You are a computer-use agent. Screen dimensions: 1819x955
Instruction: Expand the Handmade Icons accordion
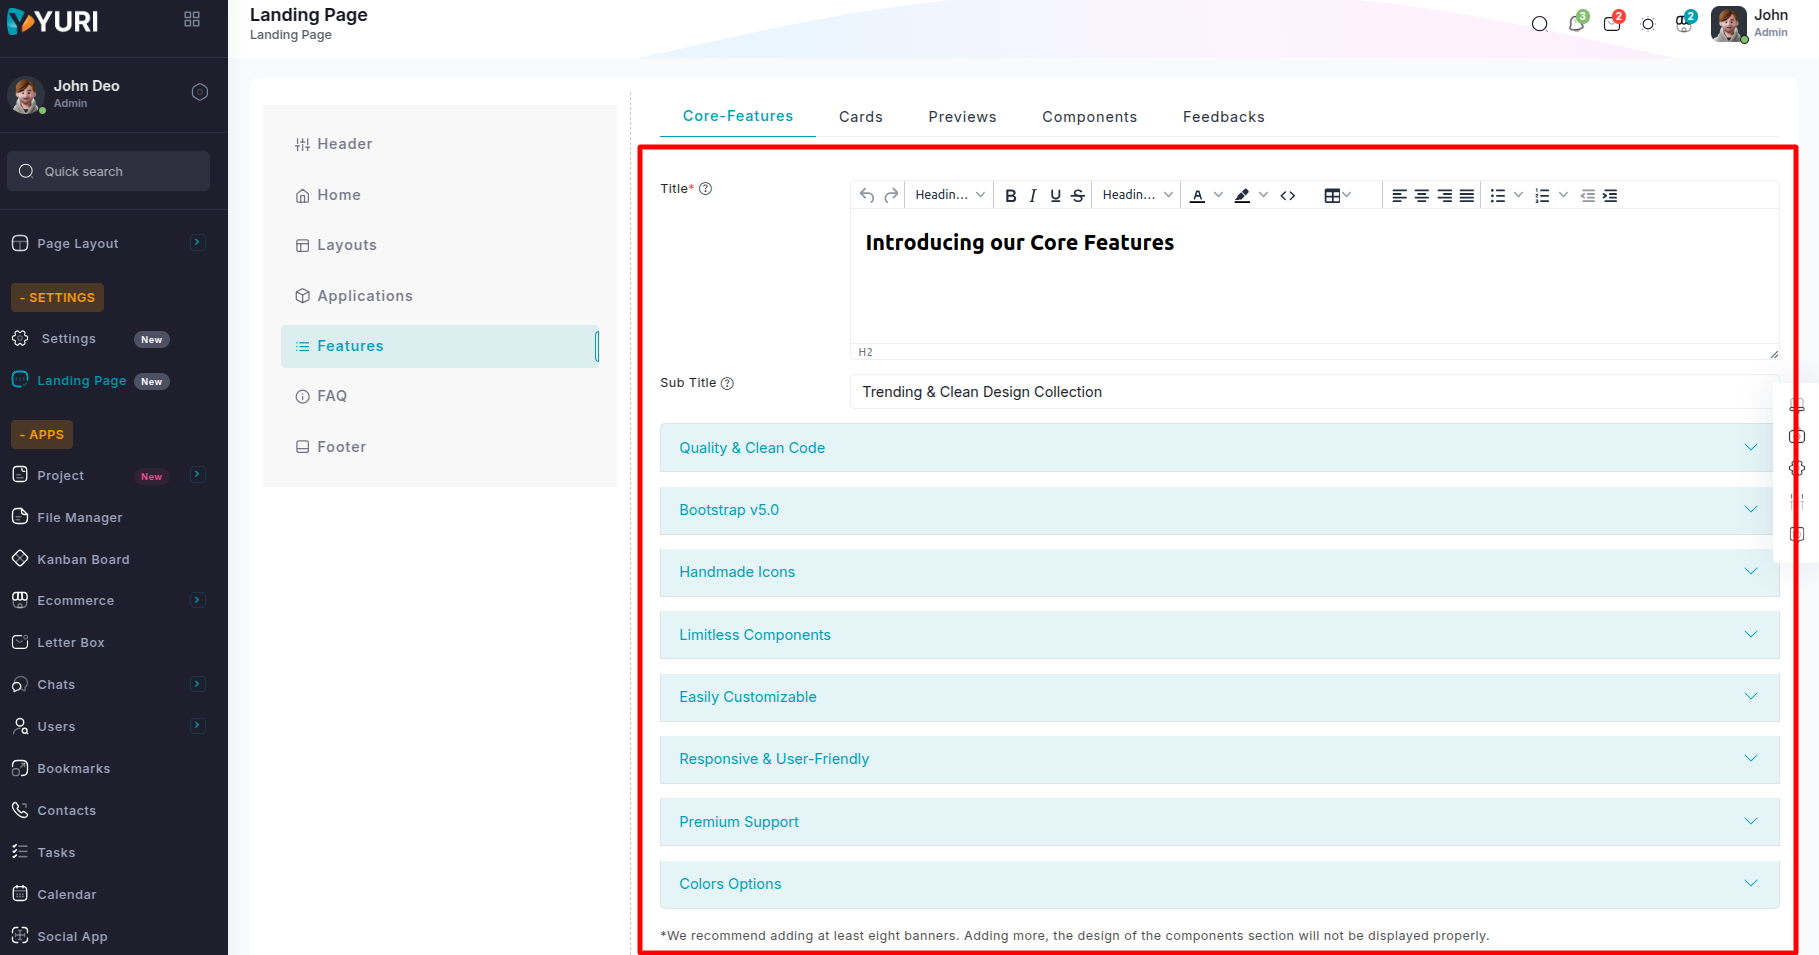pos(1219,572)
